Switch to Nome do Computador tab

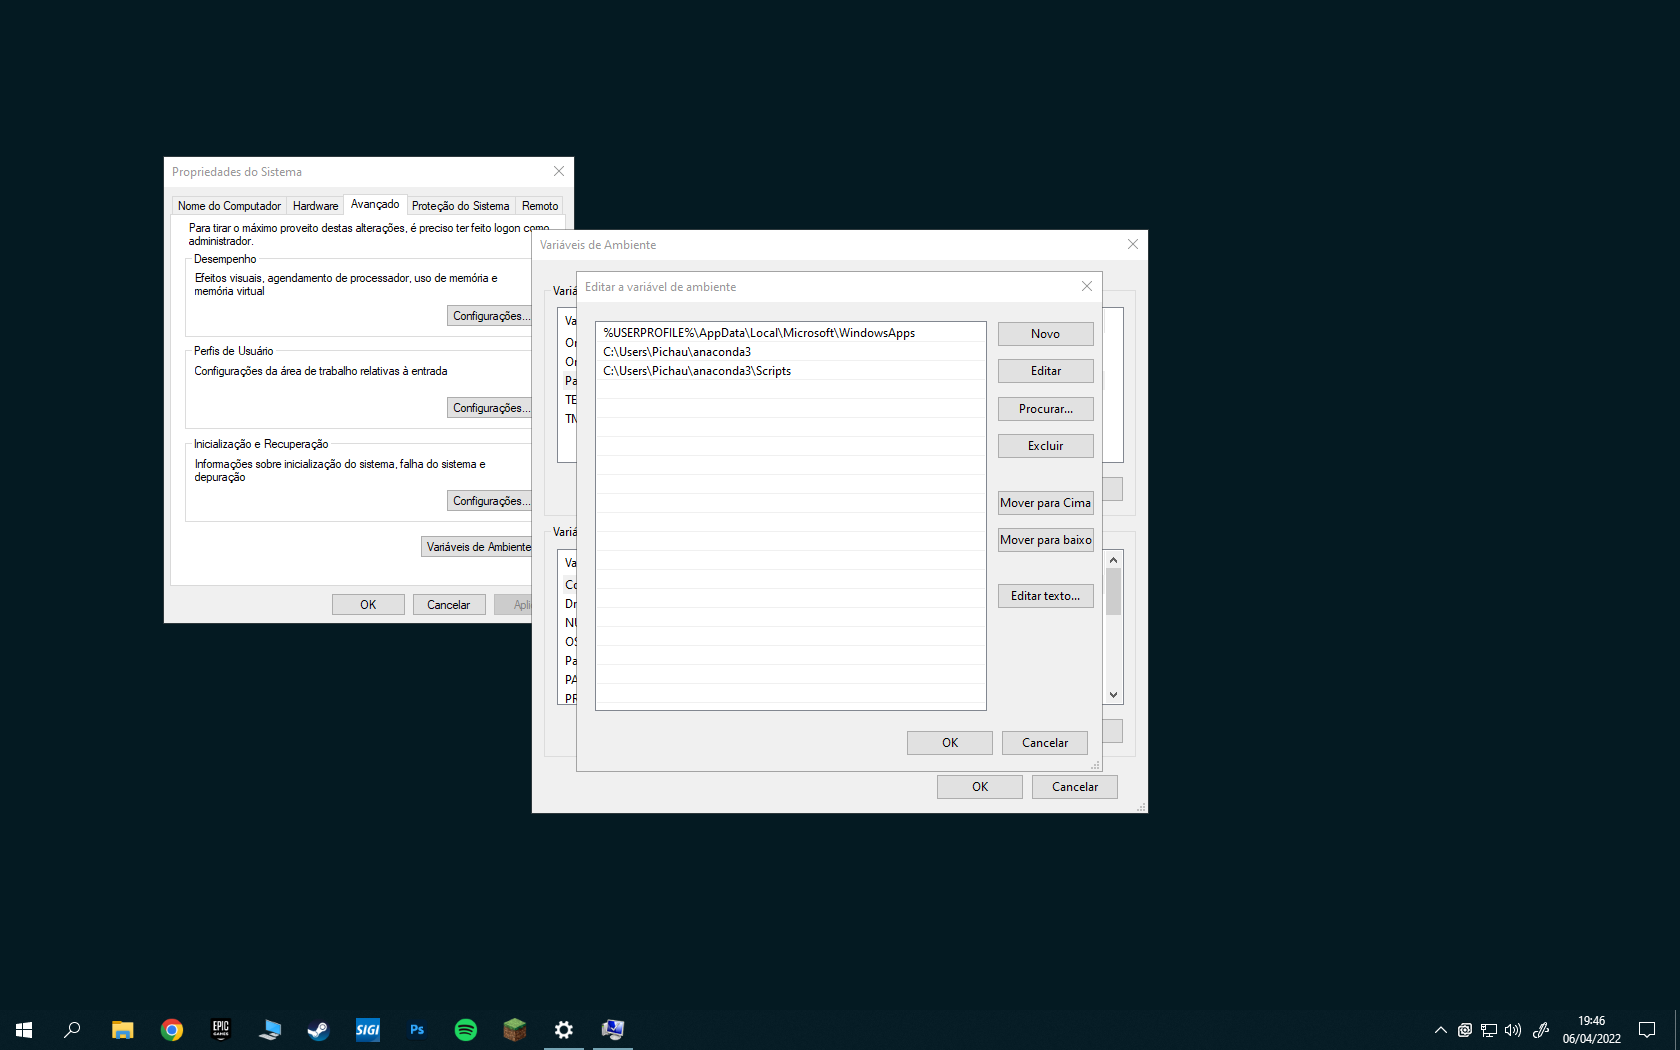click(x=229, y=206)
